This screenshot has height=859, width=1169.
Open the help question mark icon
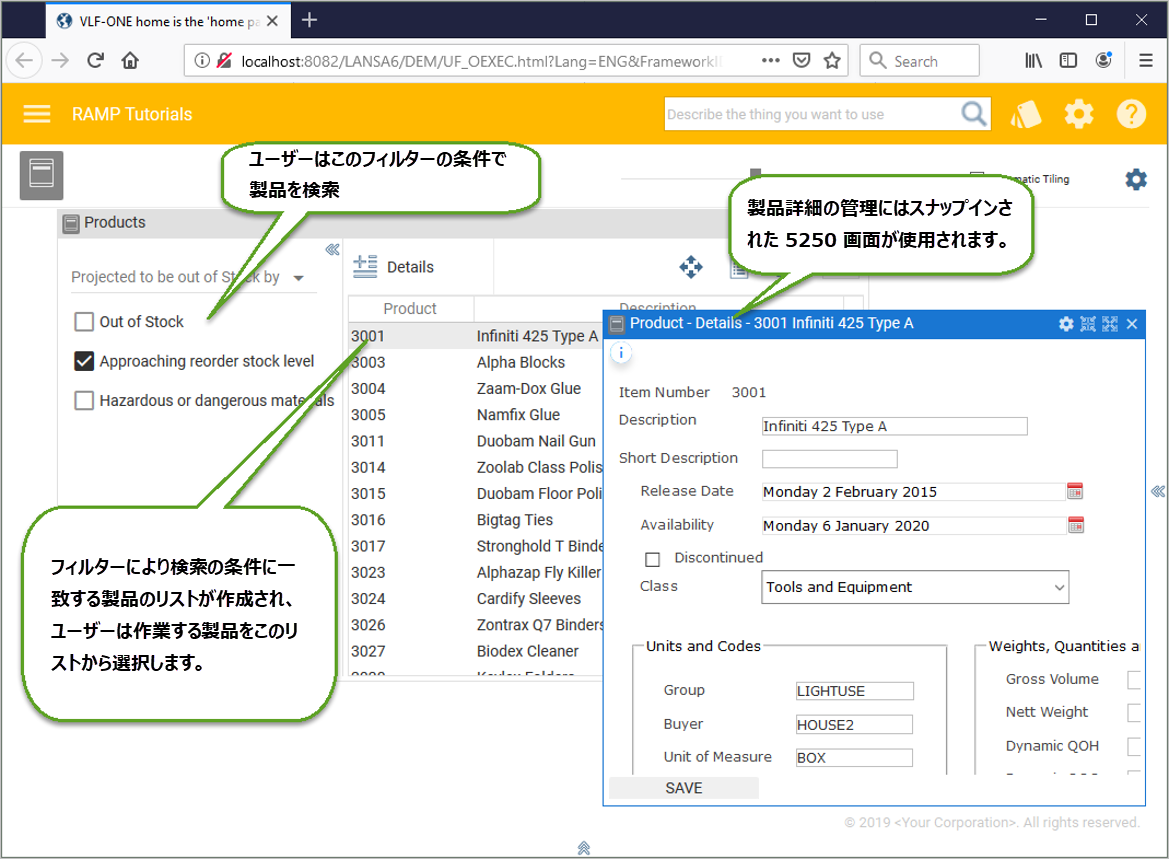pos(1130,114)
